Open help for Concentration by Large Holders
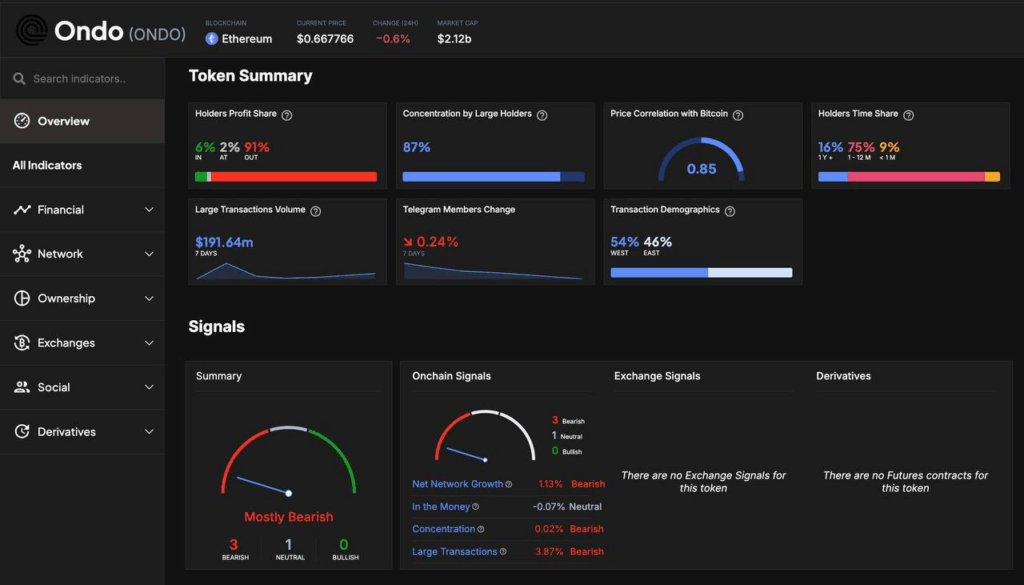 542,115
